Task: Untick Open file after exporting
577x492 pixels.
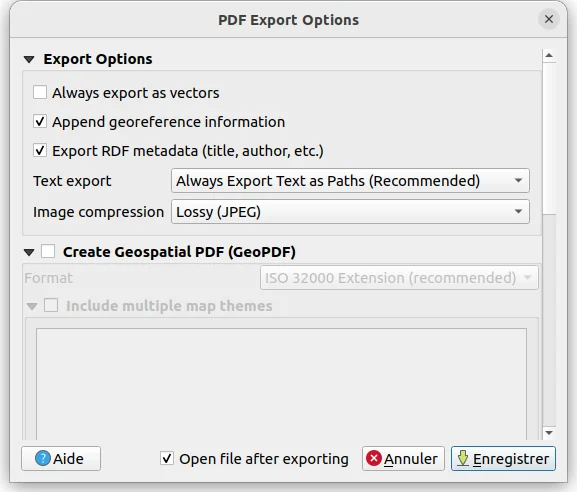Action: (167, 459)
